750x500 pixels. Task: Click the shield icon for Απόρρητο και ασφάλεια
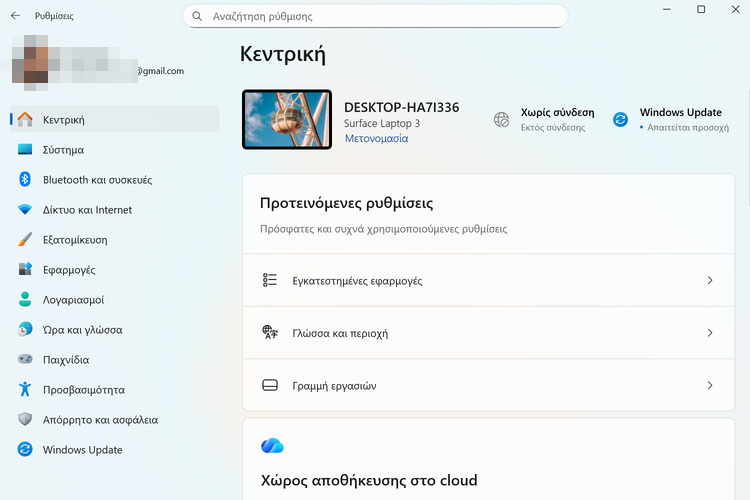click(25, 420)
